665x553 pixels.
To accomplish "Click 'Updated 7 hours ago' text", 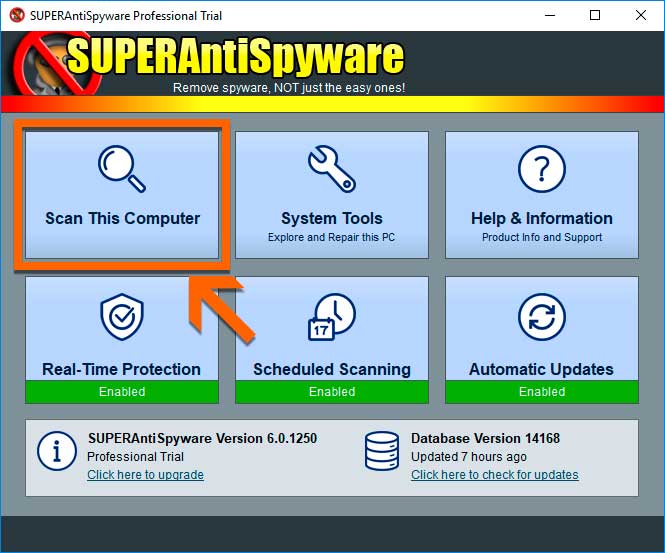I will tap(469, 457).
